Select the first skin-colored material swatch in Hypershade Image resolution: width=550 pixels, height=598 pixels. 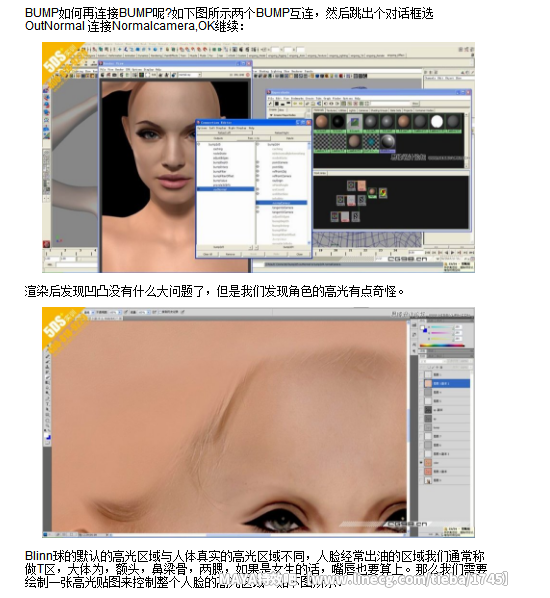(322, 122)
